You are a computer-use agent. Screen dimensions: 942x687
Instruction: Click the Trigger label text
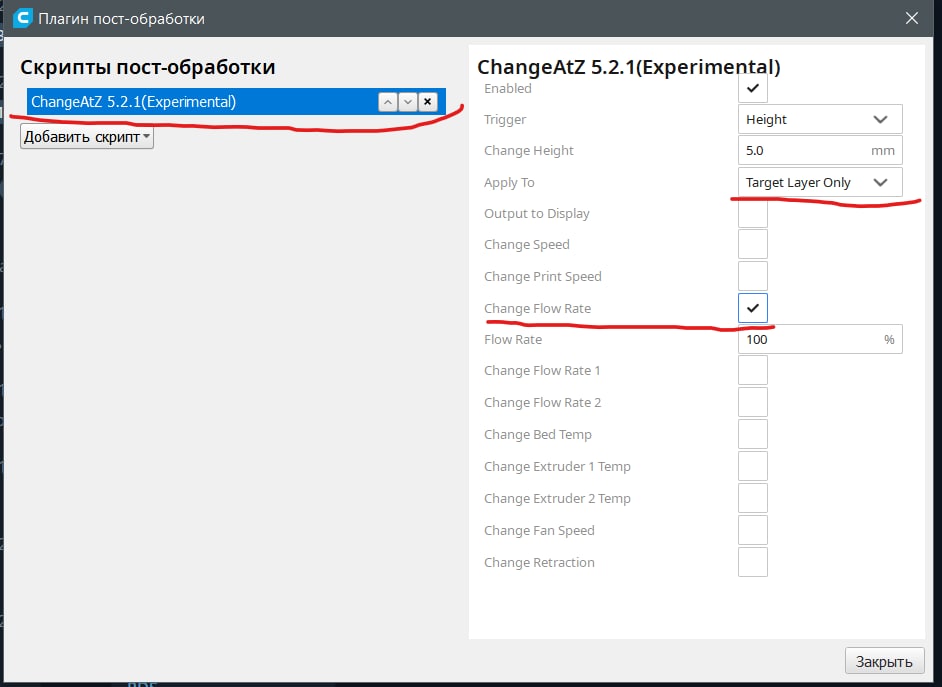(x=505, y=120)
